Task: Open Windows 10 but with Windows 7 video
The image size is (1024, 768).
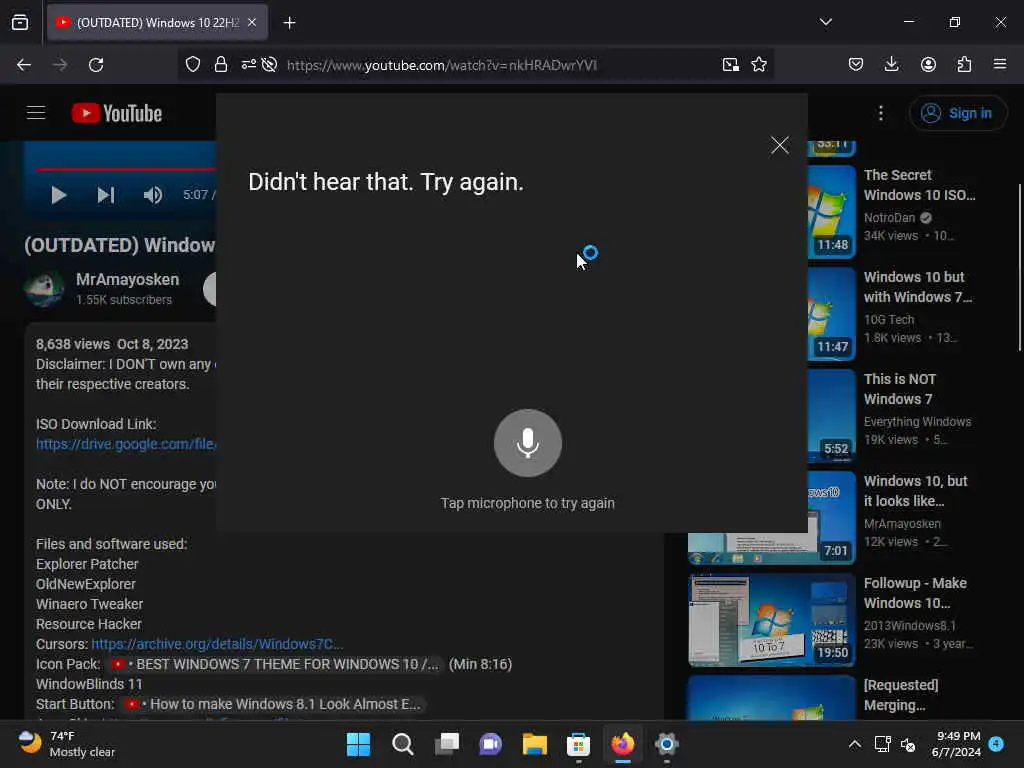Action: pyautogui.click(x=918, y=287)
